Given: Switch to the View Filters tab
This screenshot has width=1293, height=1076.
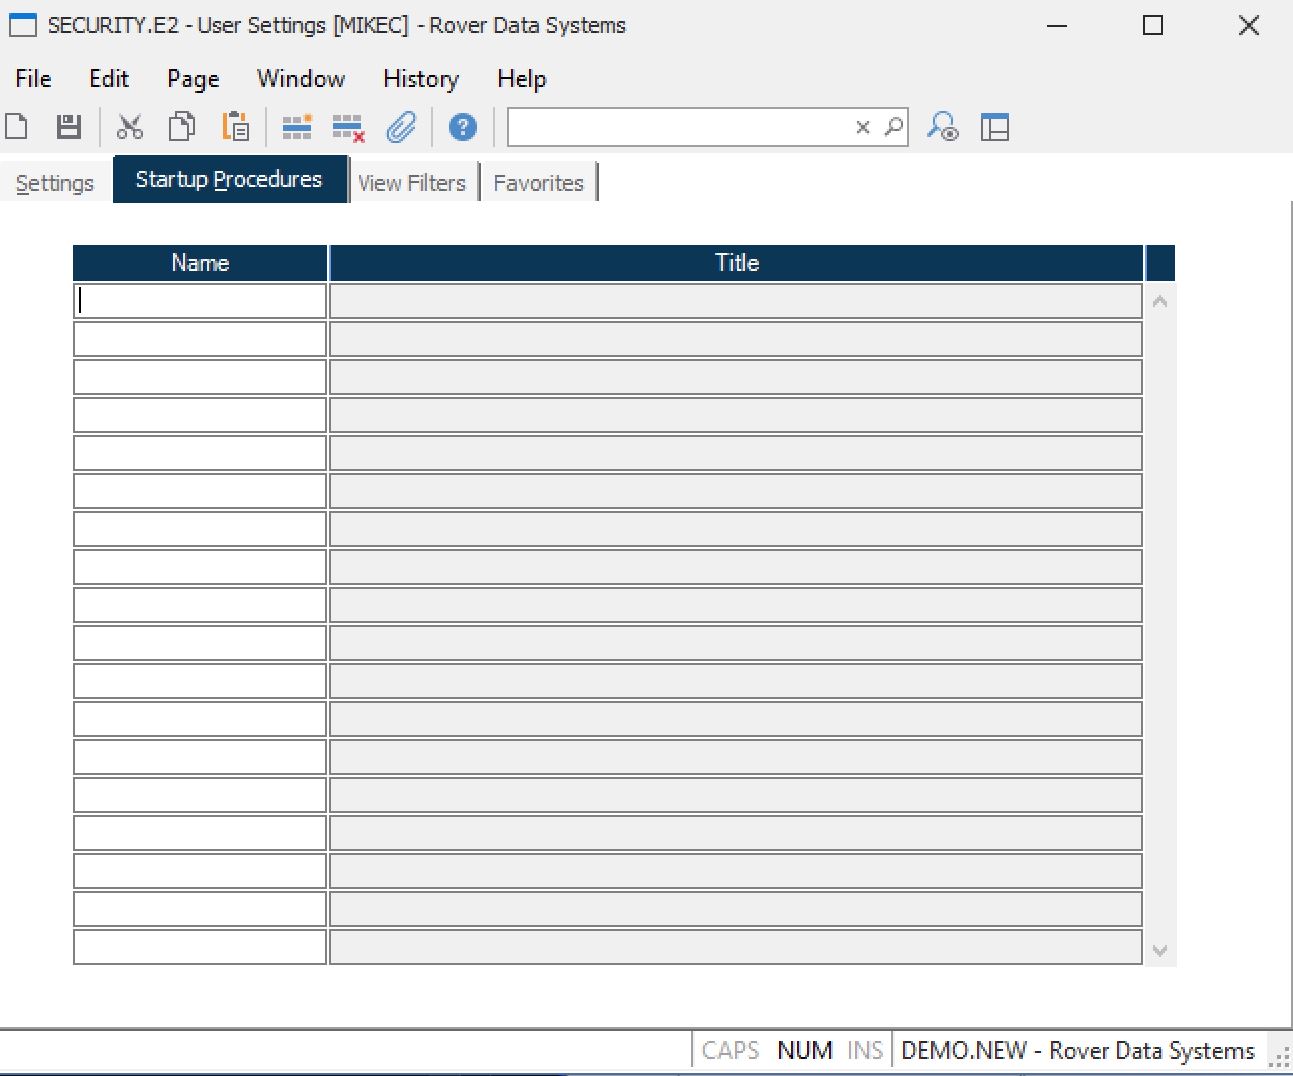Looking at the screenshot, I should pos(412,183).
